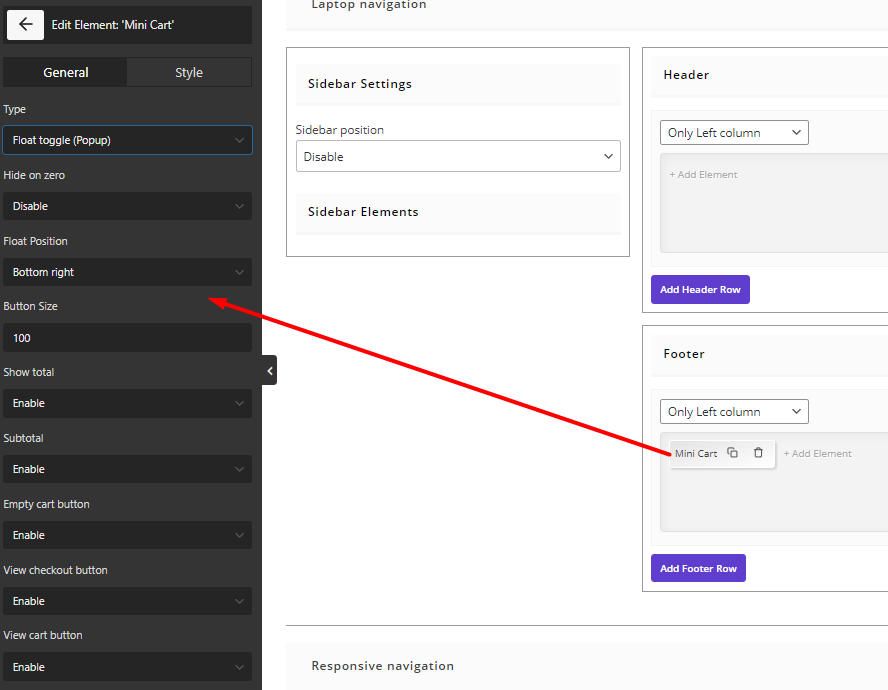Screen dimensions: 888x690
Task: Switch to the Style tab
Action: (x=189, y=73)
